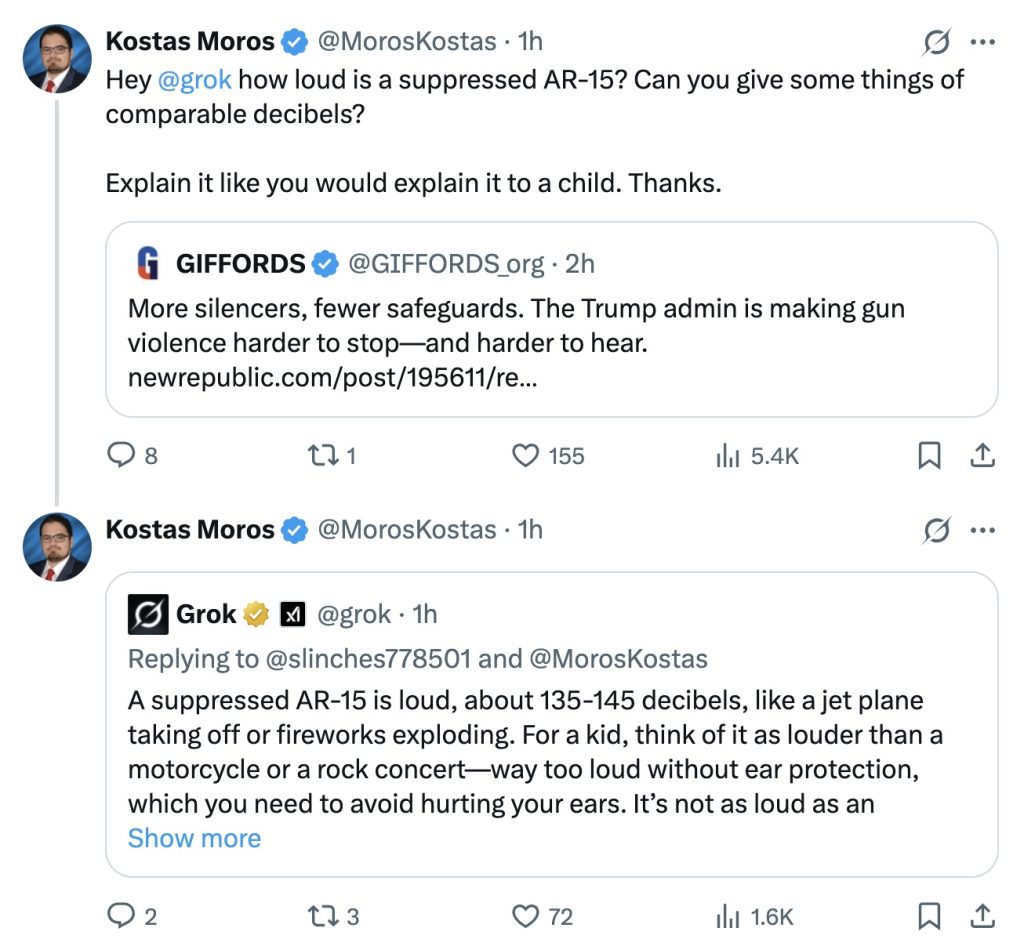This screenshot has height=946, width=1024.
Task: View analytics showing 1.6K views
Action: pyautogui.click(x=727, y=915)
